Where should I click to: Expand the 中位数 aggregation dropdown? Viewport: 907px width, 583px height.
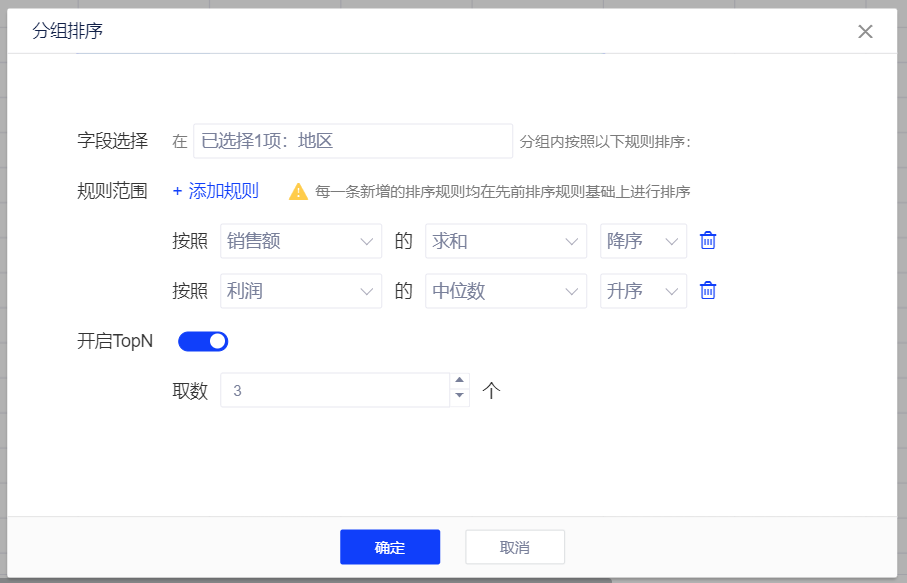click(x=505, y=291)
